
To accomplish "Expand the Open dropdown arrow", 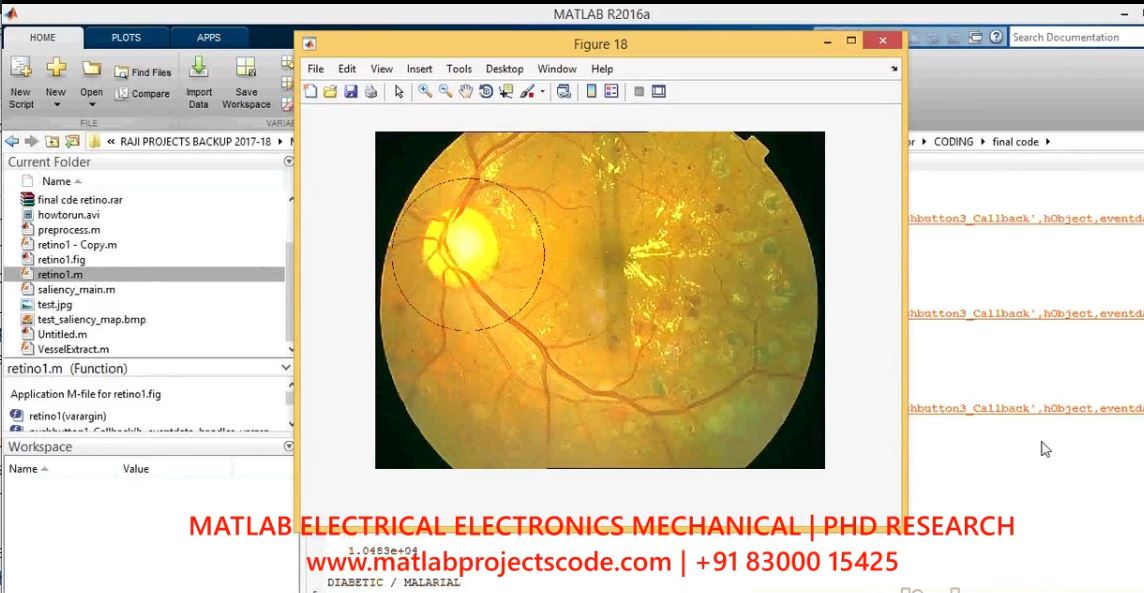I will tap(91, 105).
